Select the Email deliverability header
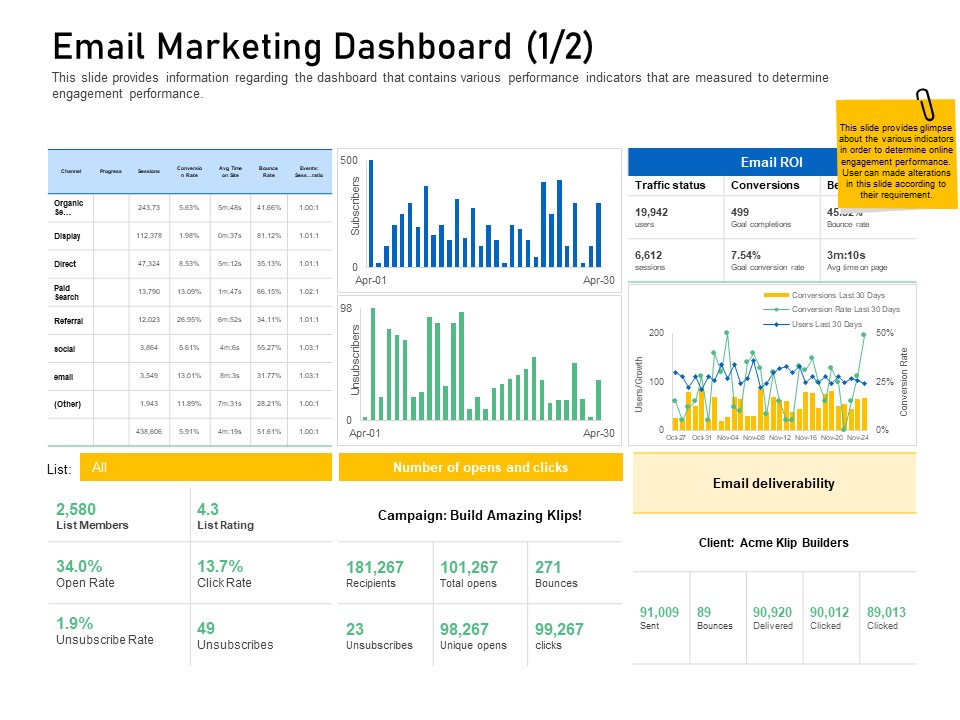Viewport: 960px width, 720px height. click(x=774, y=483)
